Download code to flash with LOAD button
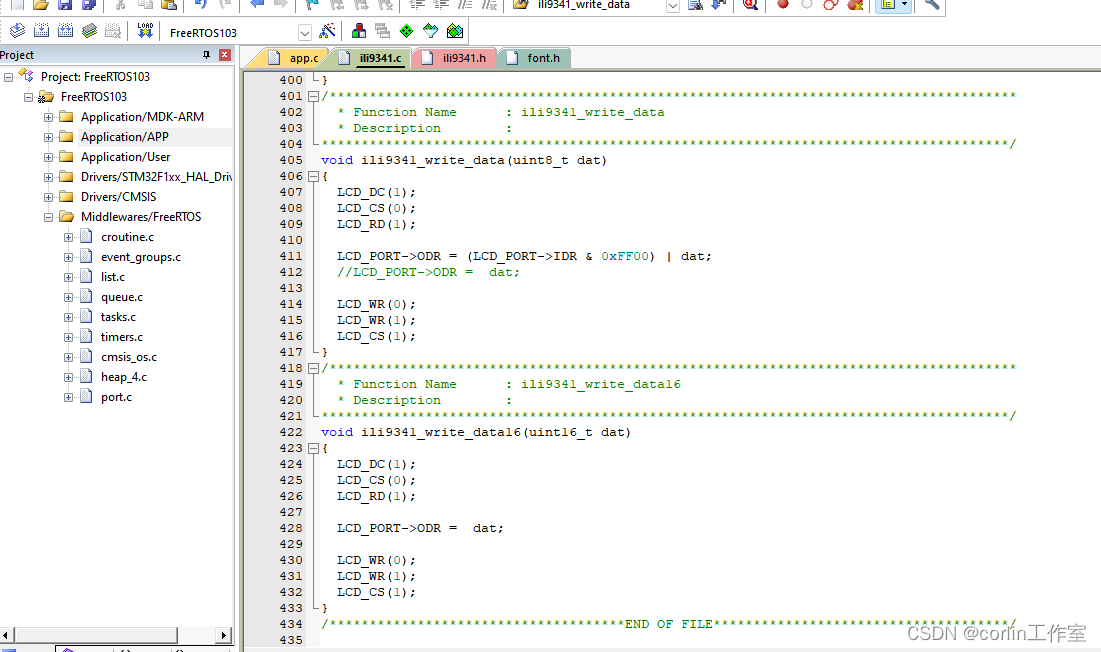 pyautogui.click(x=144, y=30)
